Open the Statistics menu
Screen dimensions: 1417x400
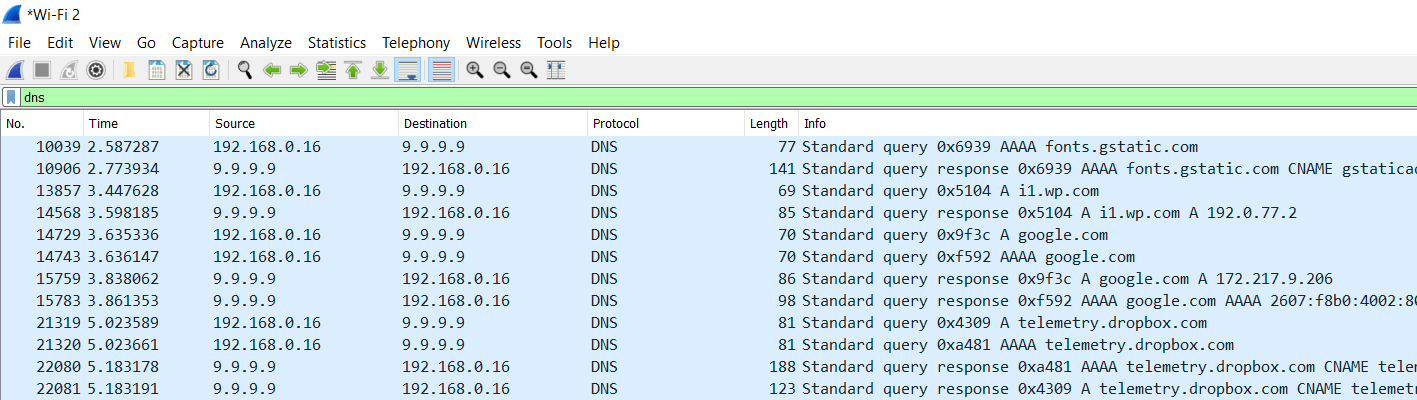click(x=337, y=43)
